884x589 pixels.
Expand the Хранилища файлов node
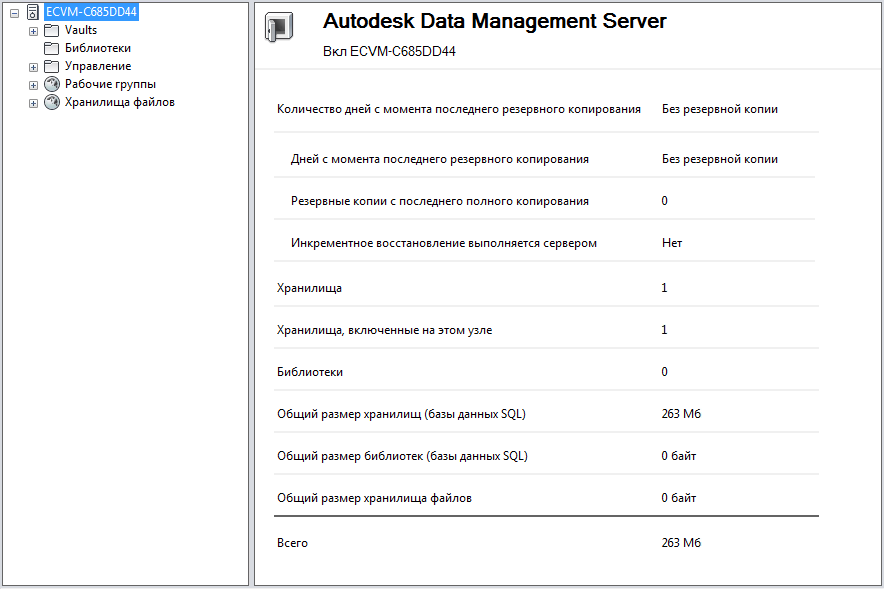(x=34, y=103)
